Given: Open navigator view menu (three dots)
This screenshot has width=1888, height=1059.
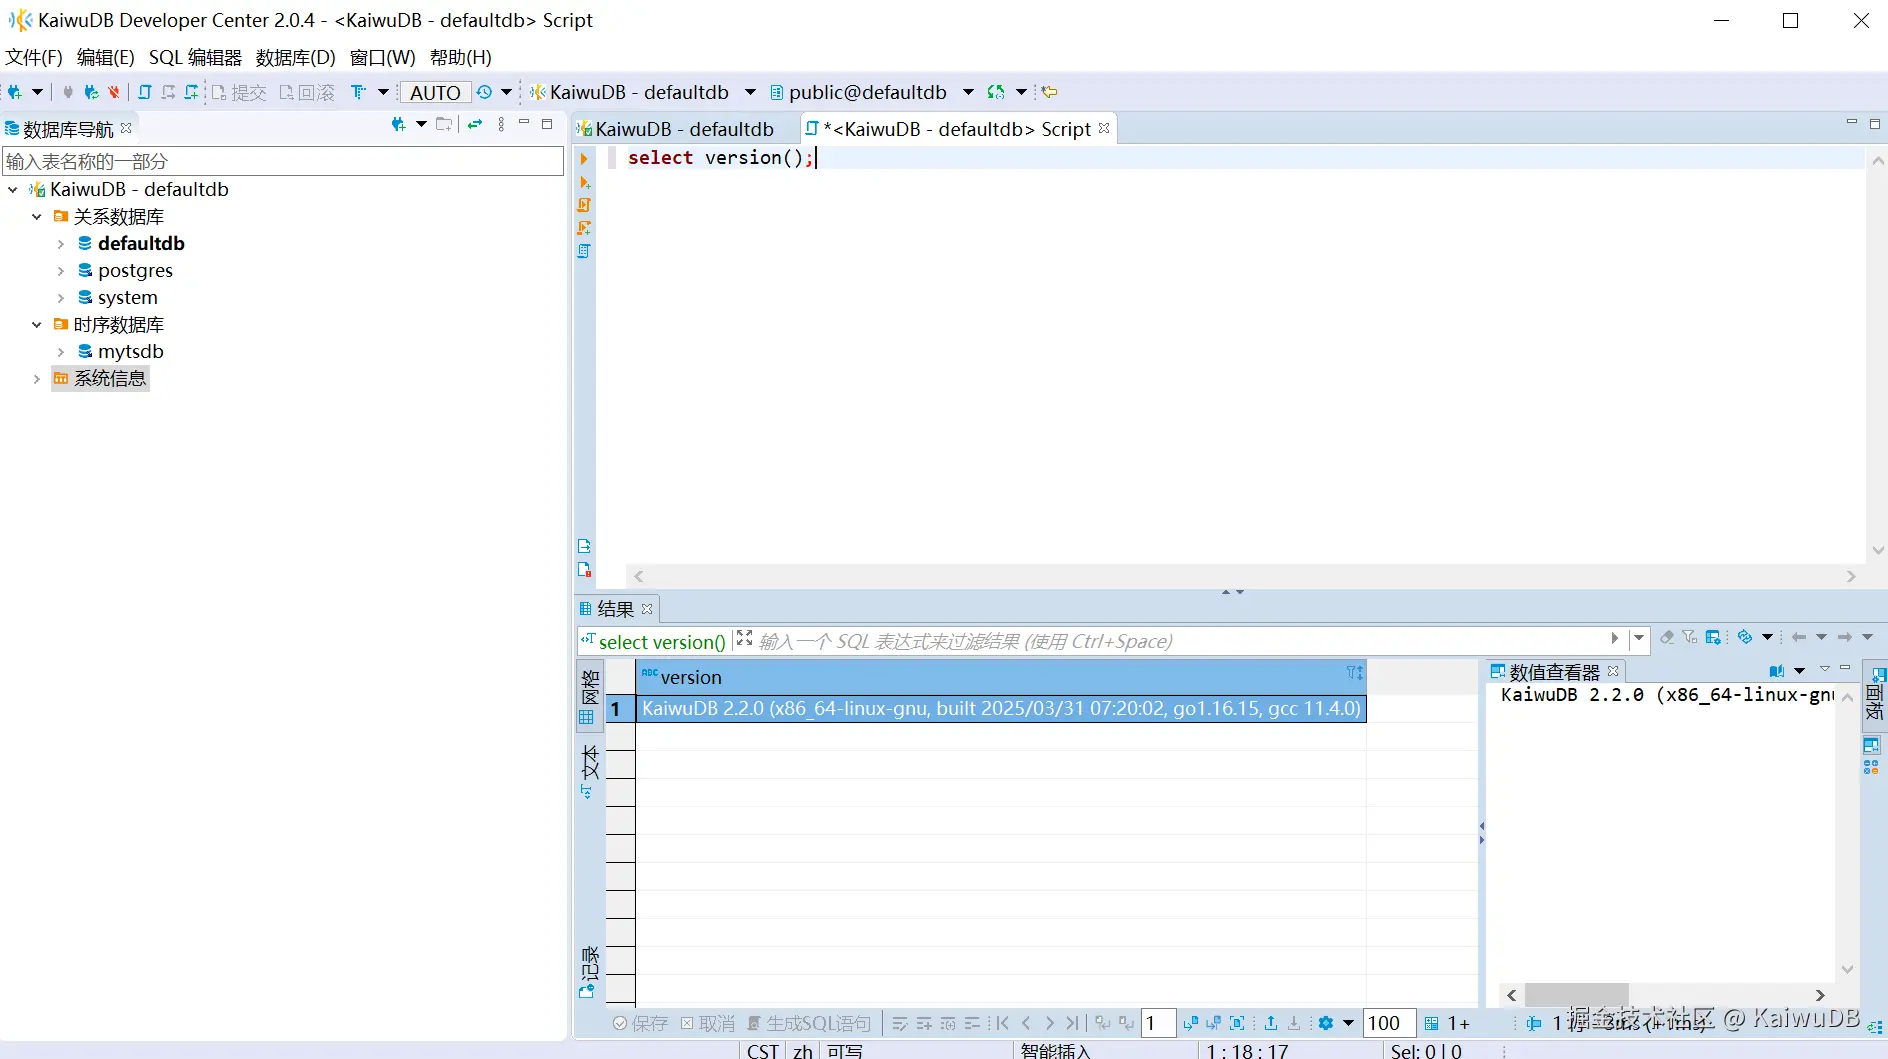Looking at the screenshot, I should (x=501, y=125).
